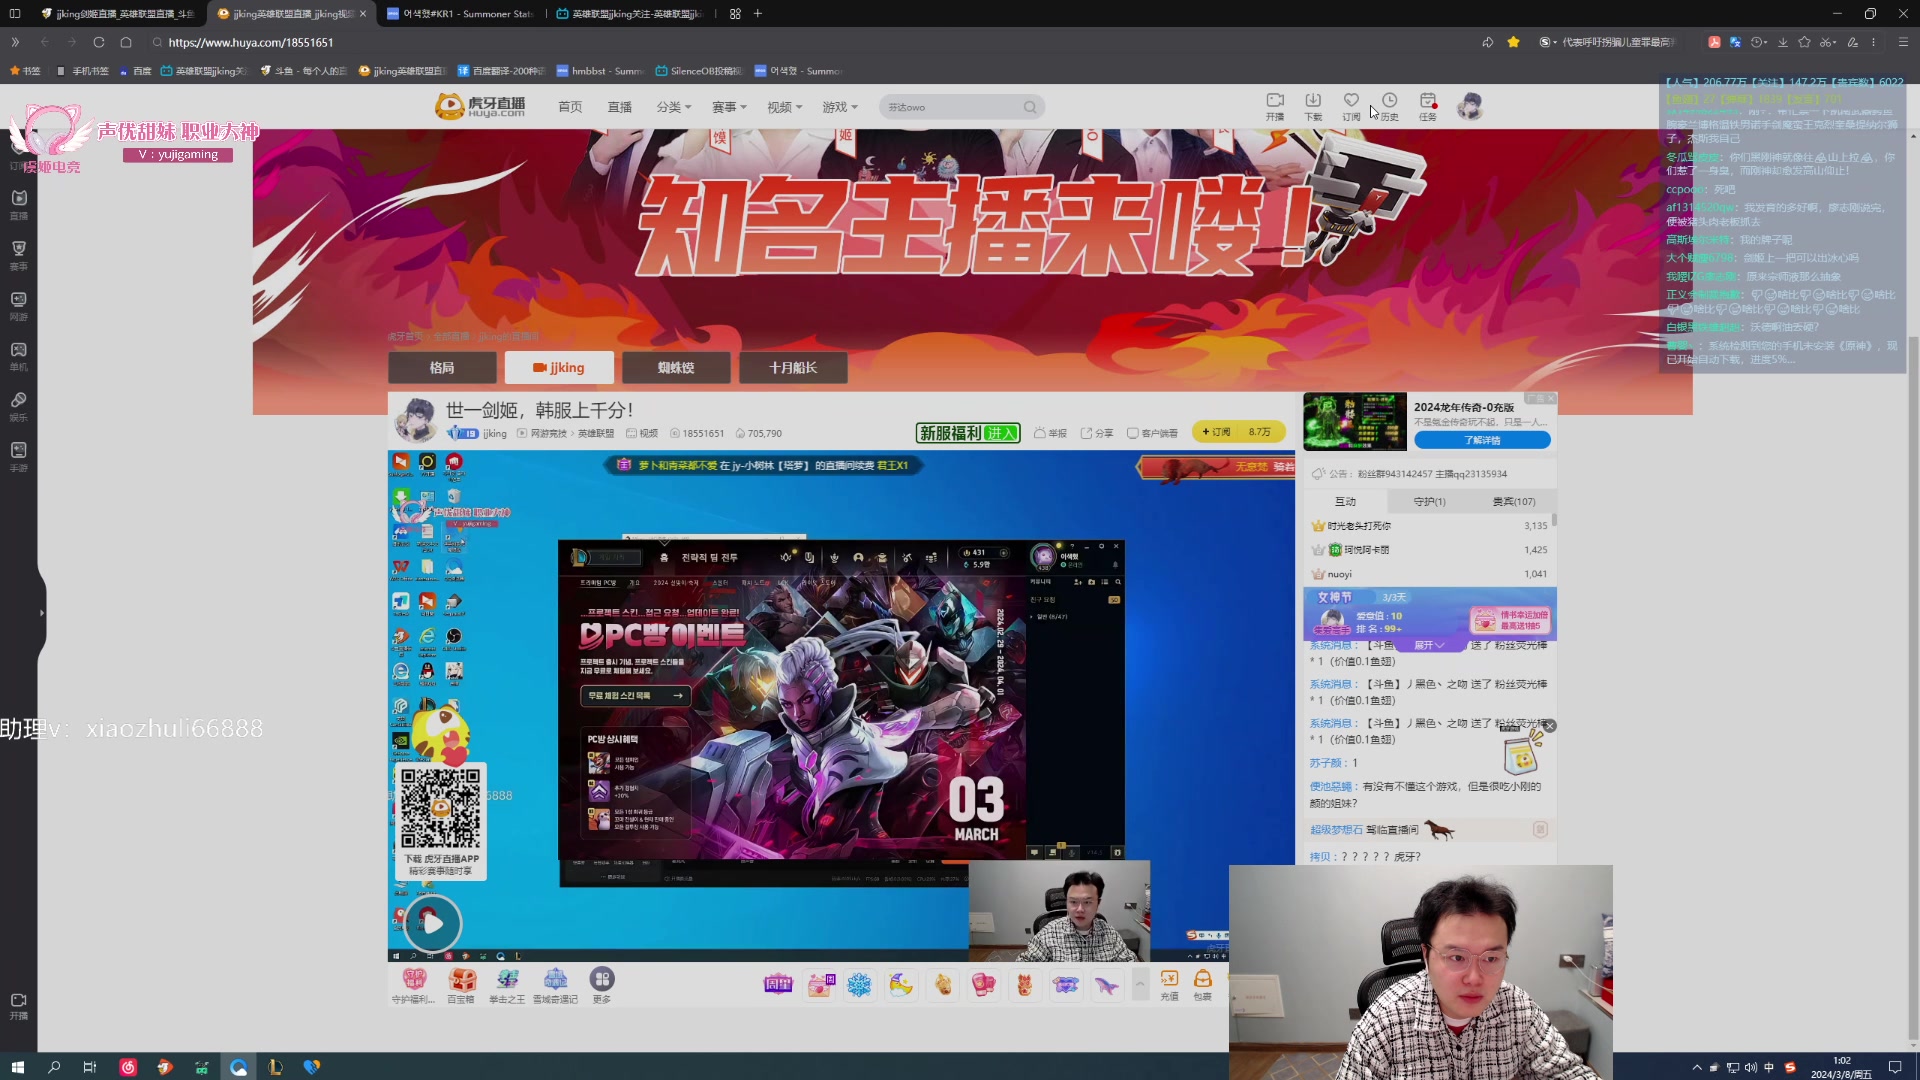
Task: Open the Windows taskbar search icon
Action: click(54, 1067)
